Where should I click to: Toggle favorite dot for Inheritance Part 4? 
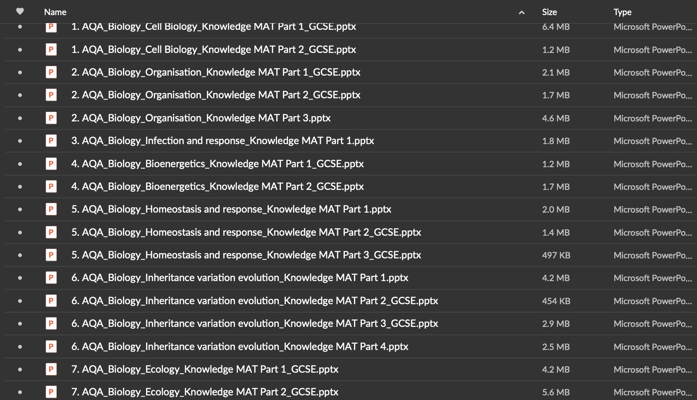(20, 346)
